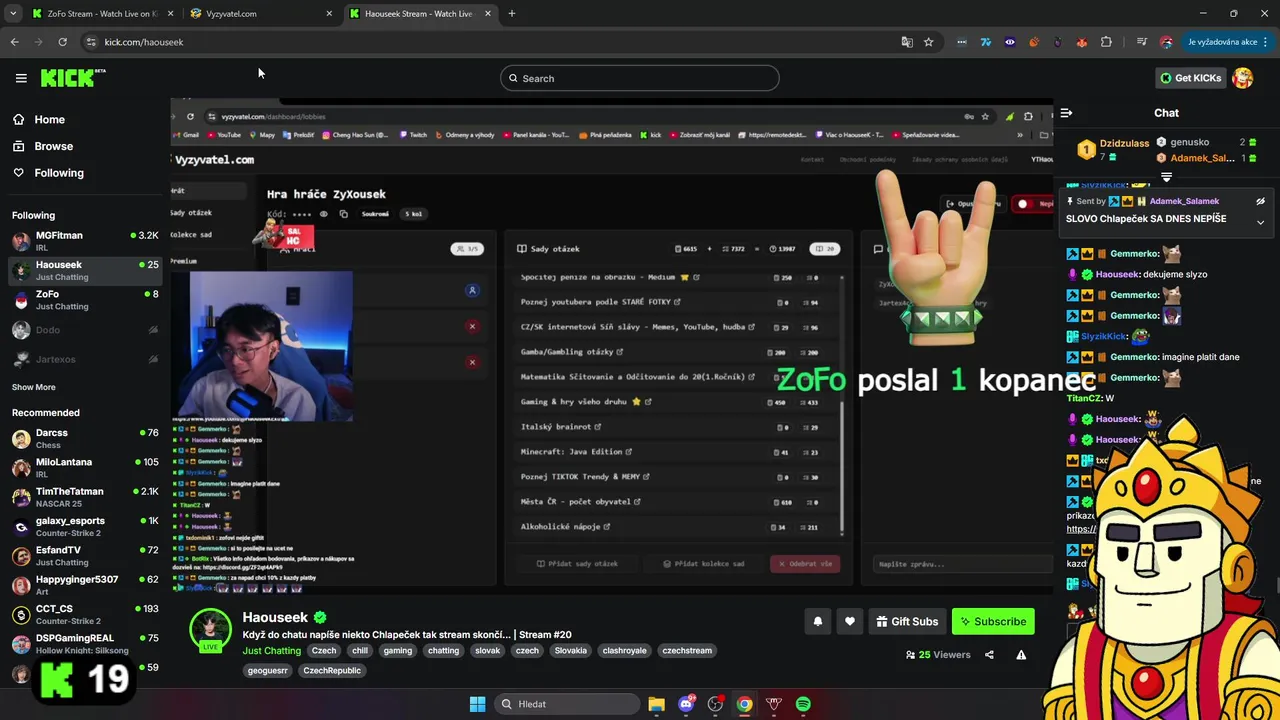Open the Kick hamburger sidebar menu
This screenshot has width=1280, height=720.
click(21, 78)
